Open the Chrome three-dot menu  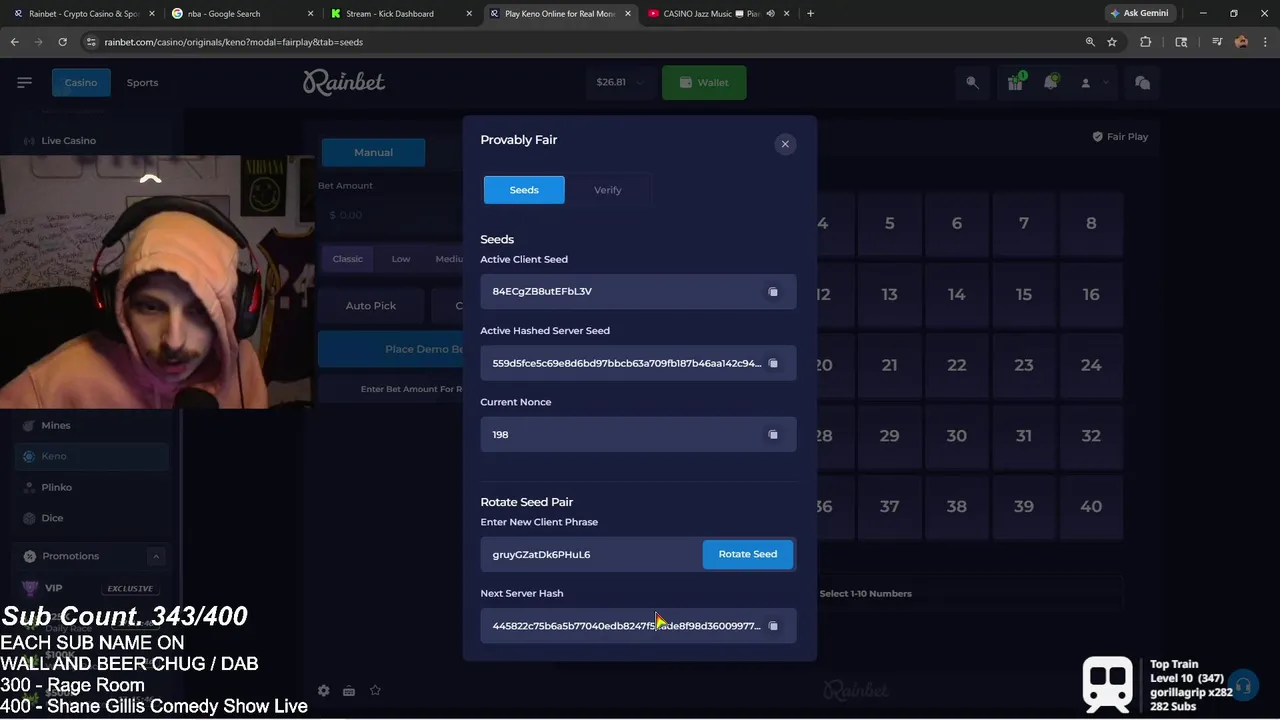[1265, 42]
